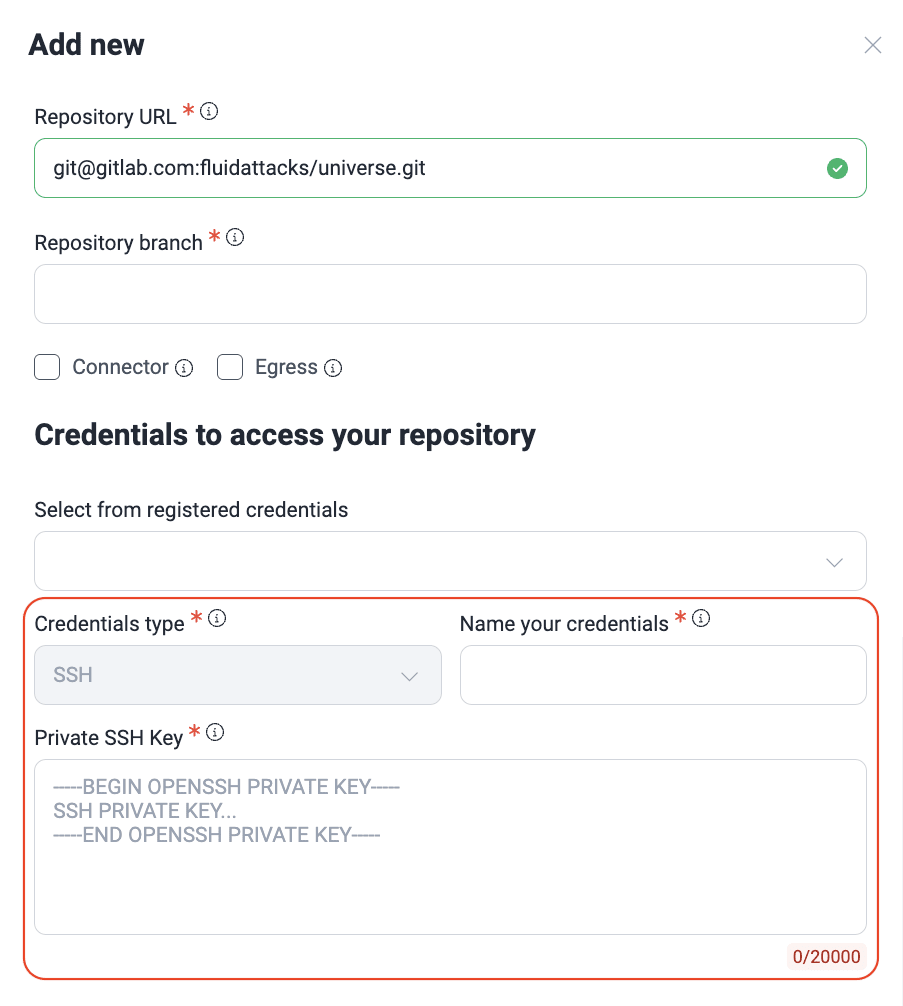Focus the Repository URL field
Screen dimensions: 903x1006
pos(430,168)
